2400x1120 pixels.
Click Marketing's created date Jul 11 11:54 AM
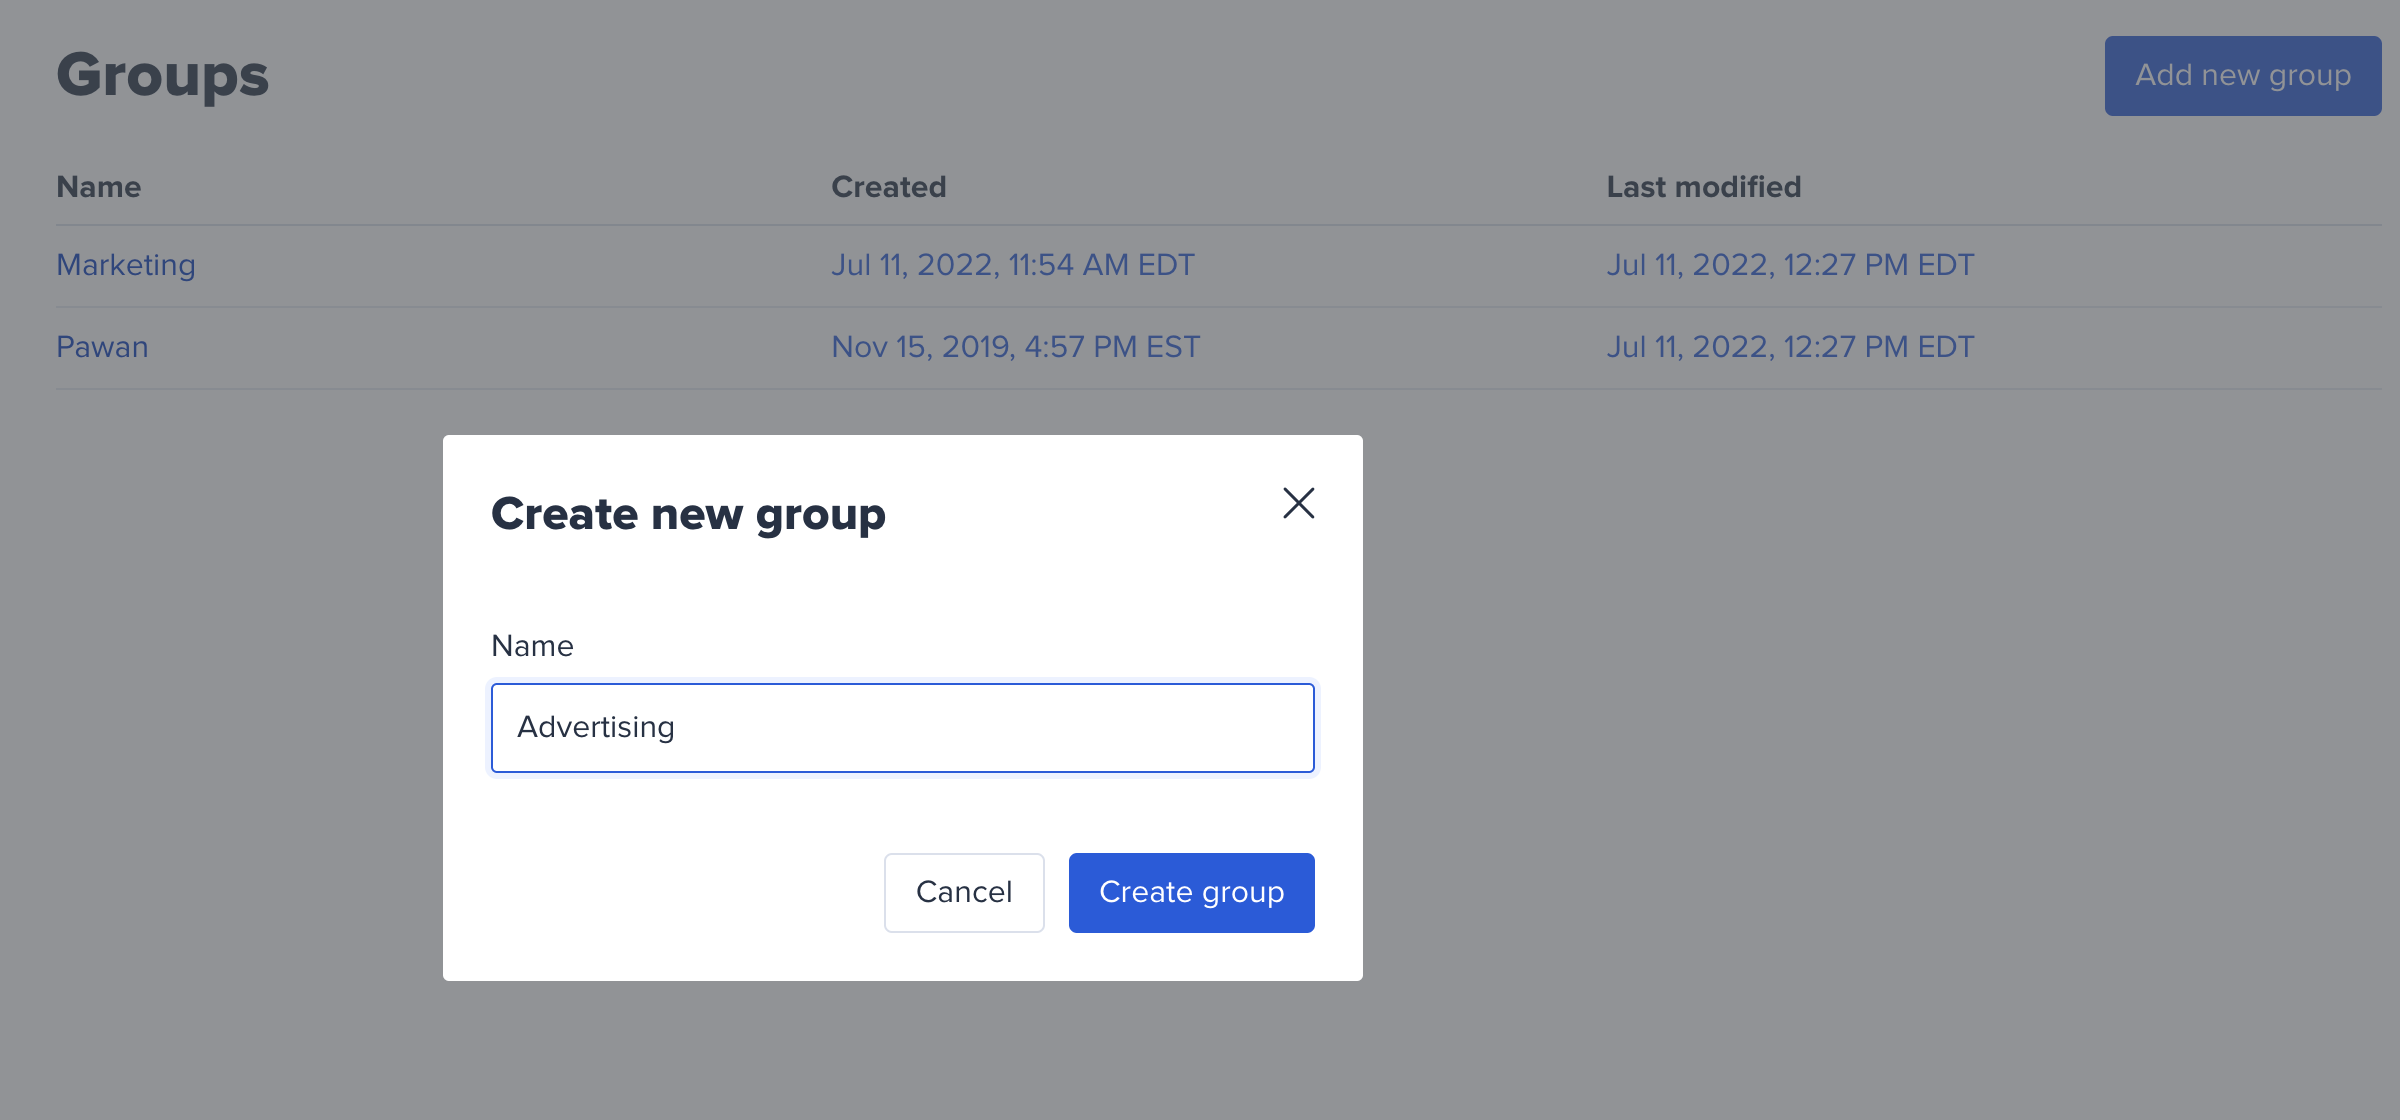pyautogui.click(x=1012, y=265)
